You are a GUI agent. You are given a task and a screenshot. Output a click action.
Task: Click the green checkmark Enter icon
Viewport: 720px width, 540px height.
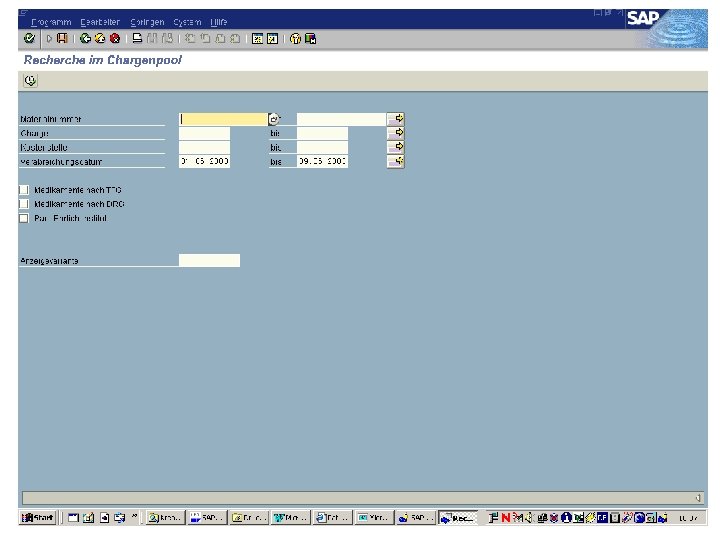[29, 38]
